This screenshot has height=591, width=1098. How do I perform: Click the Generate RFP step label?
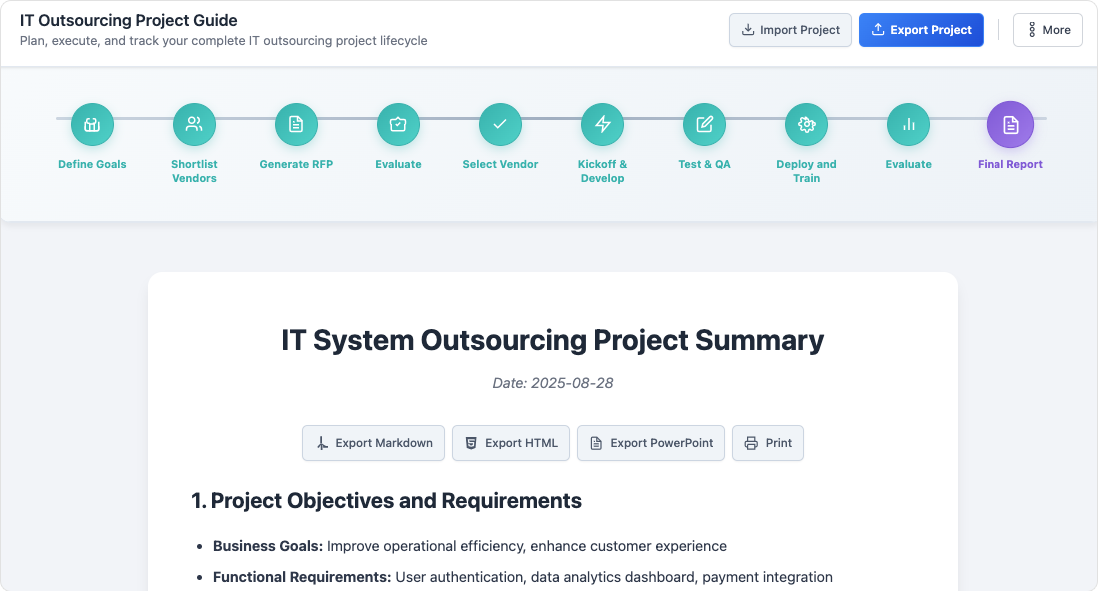click(296, 165)
